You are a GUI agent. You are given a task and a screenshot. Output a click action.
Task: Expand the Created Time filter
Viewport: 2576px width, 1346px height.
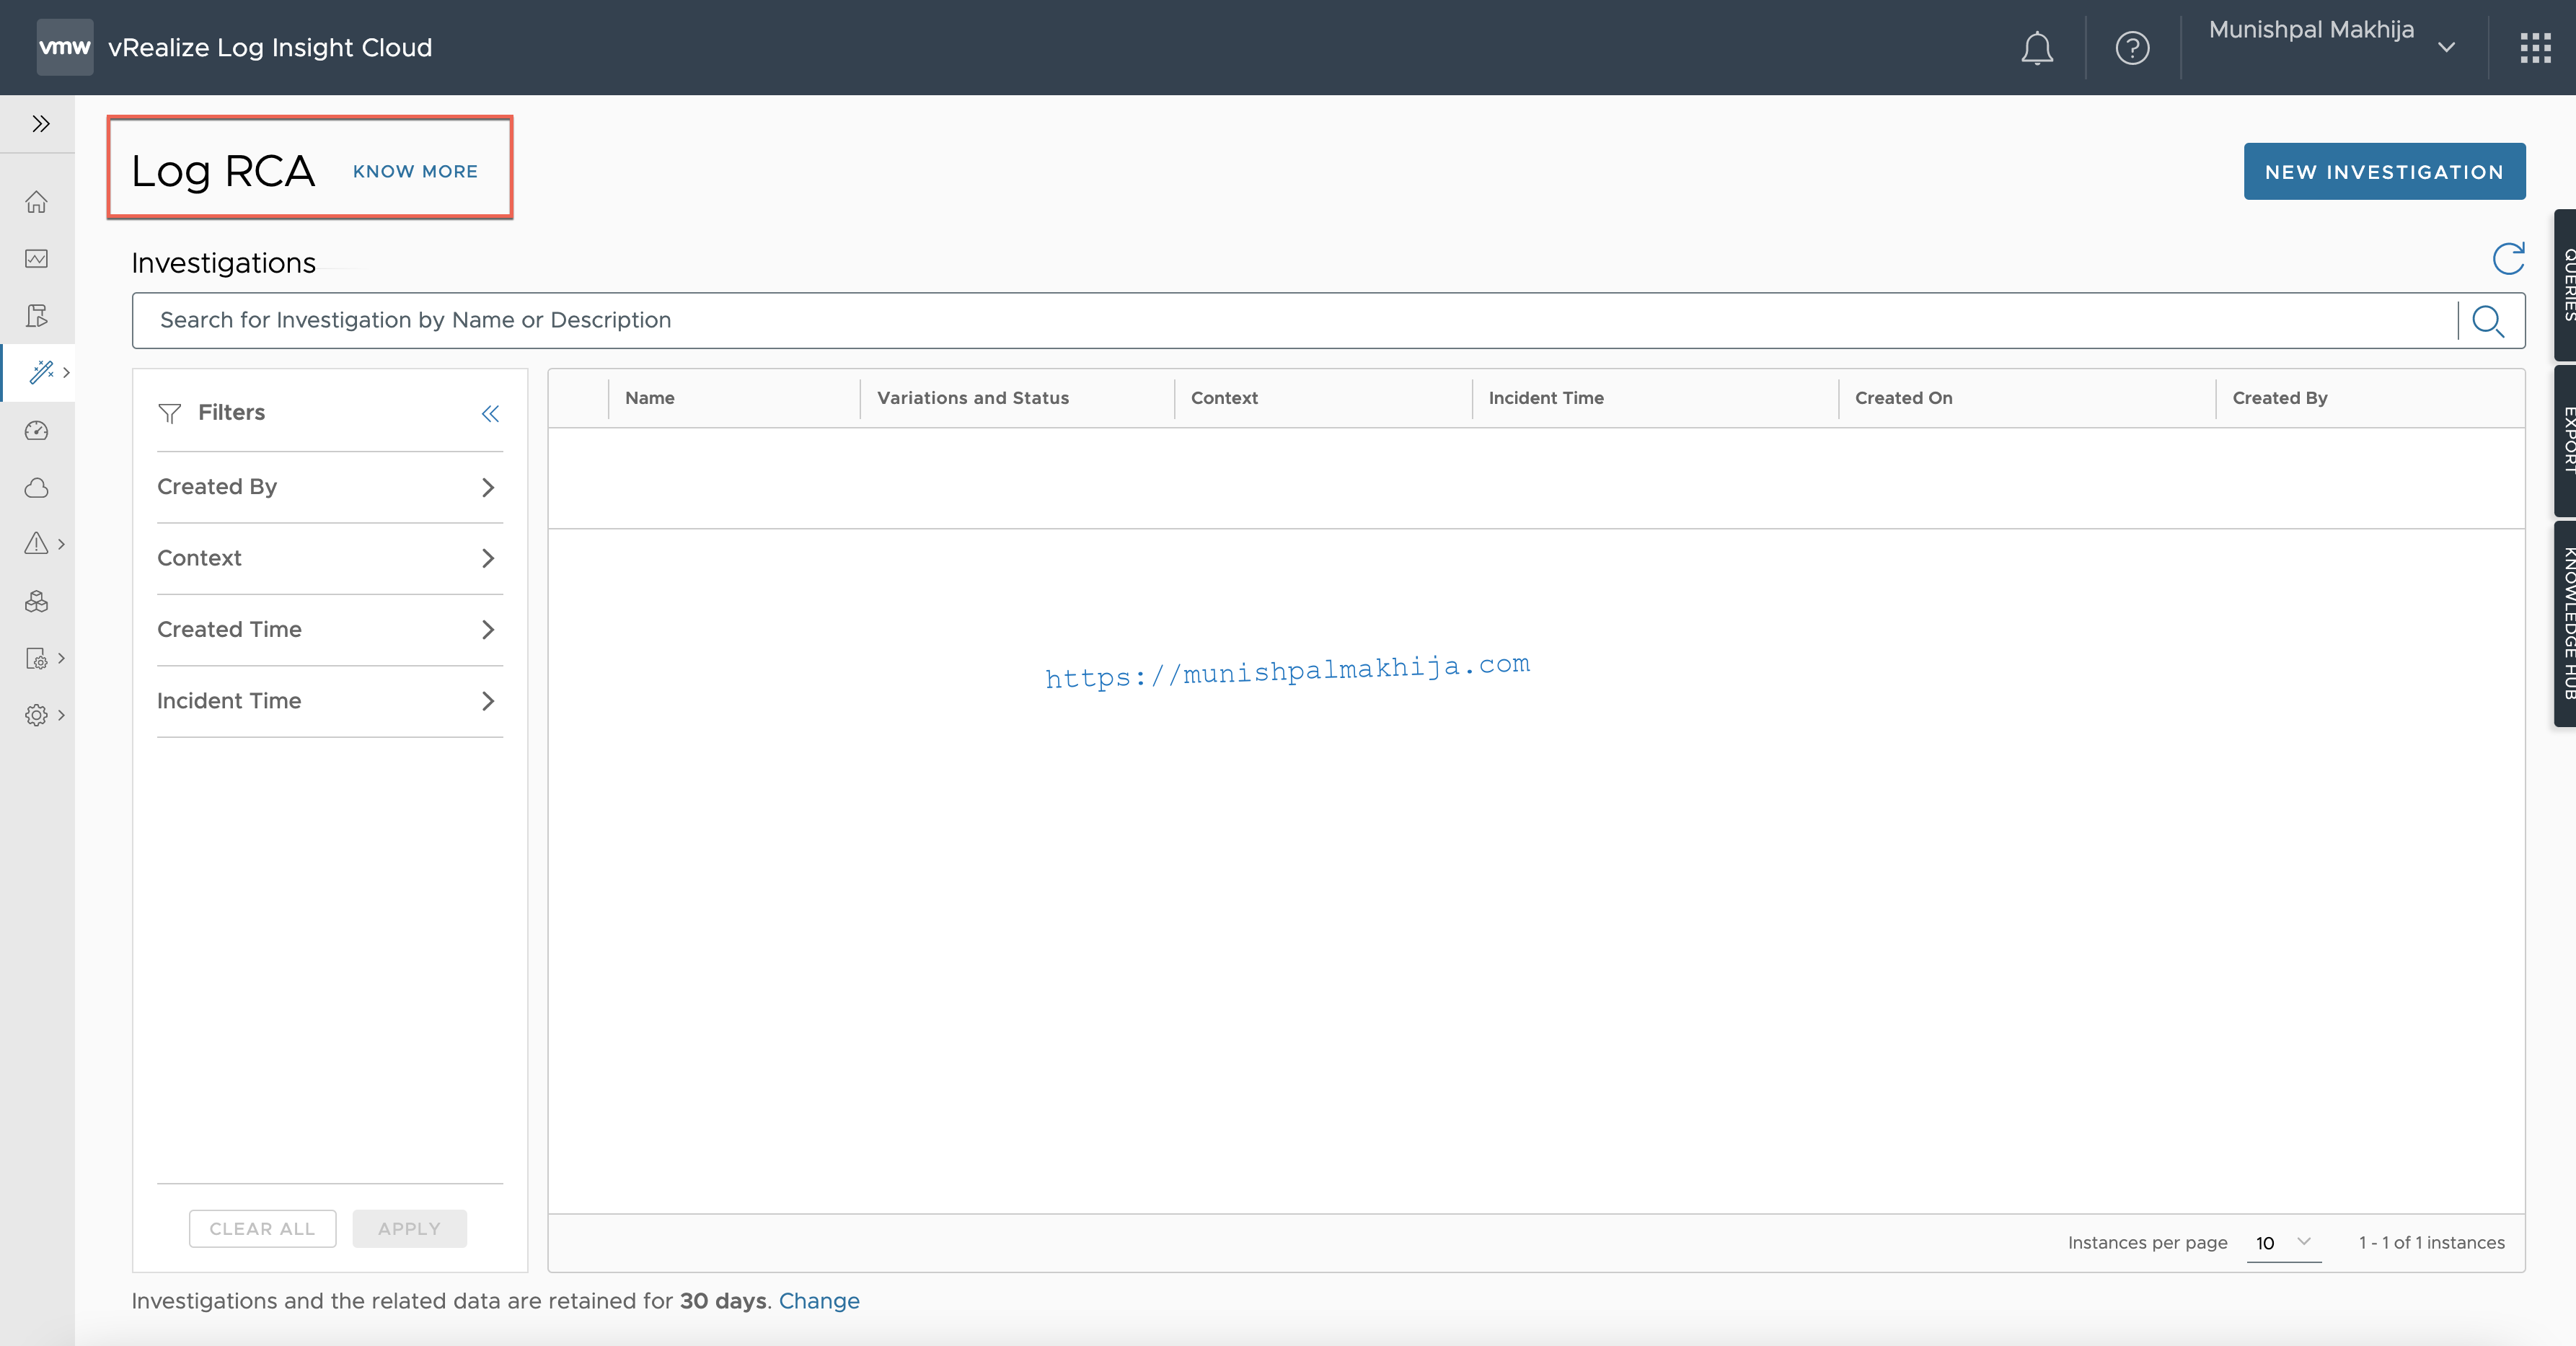pos(329,630)
